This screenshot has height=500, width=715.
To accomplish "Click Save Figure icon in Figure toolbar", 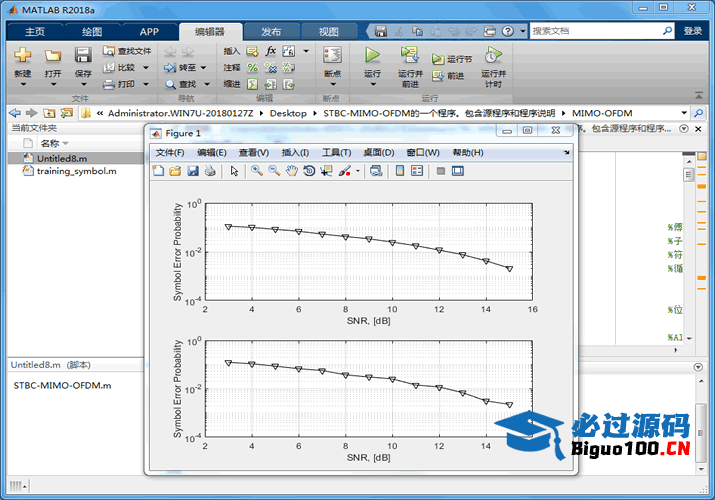I will tap(193, 171).
